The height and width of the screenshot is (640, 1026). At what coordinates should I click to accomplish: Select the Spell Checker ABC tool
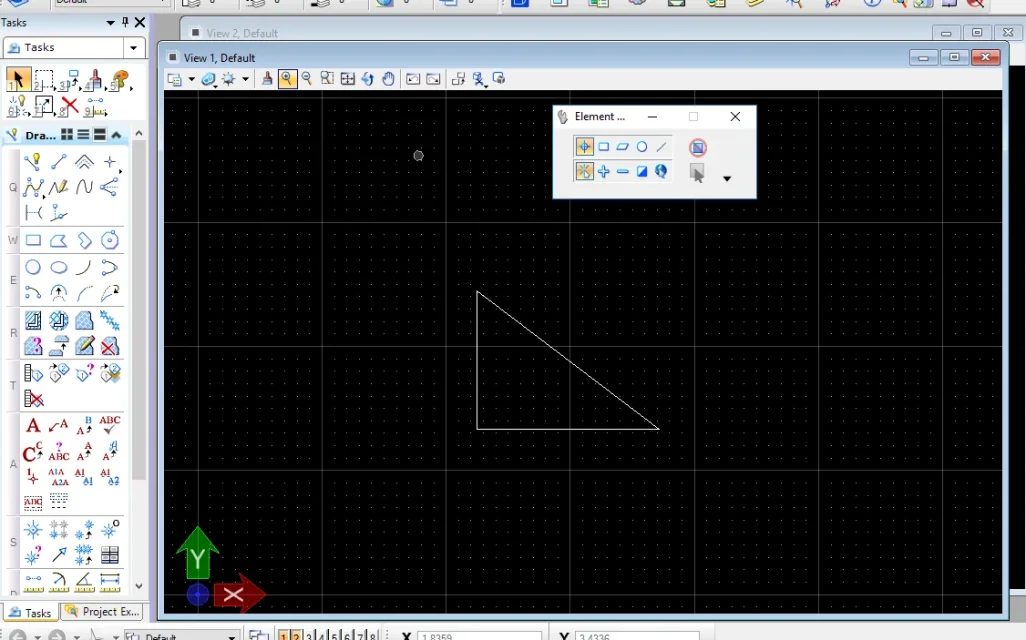pos(110,425)
